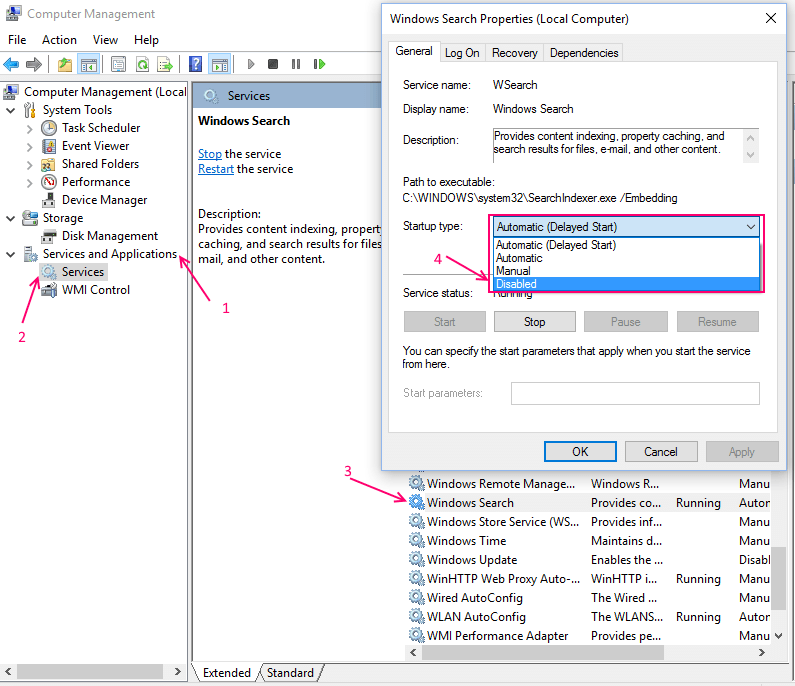Click OK in the properties dialog
This screenshot has height=686, width=795.
point(580,452)
